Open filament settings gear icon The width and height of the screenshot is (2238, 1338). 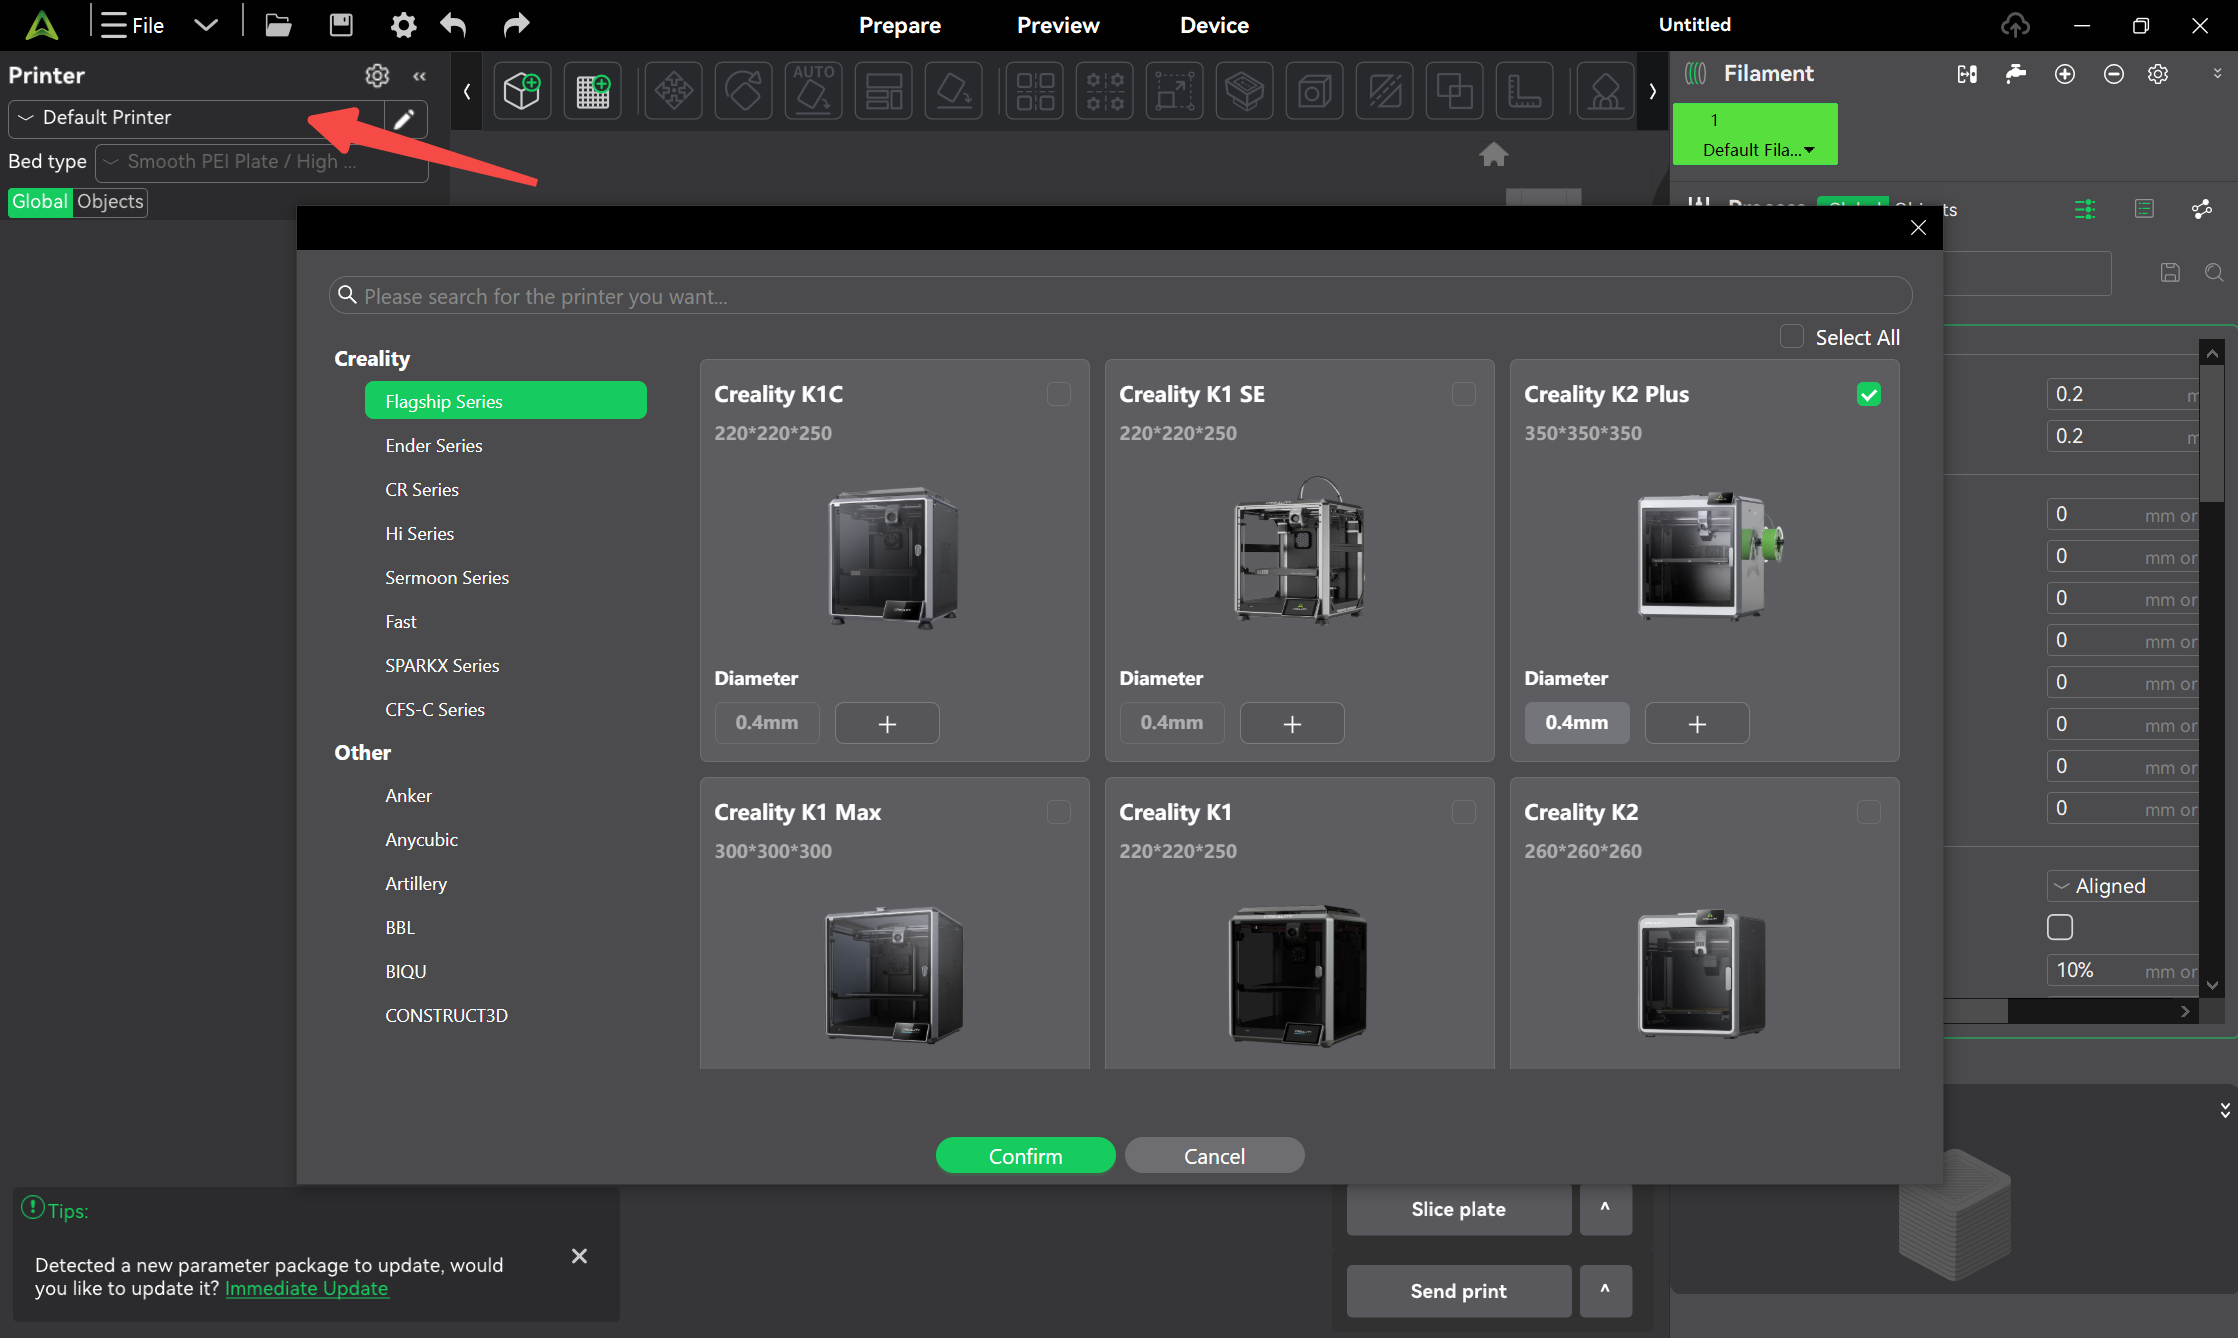(x=2158, y=74)
